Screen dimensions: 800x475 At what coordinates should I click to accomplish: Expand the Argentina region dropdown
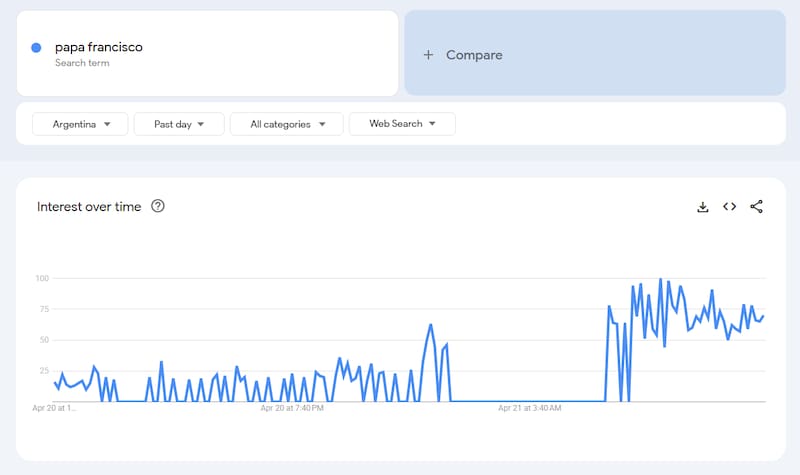pos(81,124)
